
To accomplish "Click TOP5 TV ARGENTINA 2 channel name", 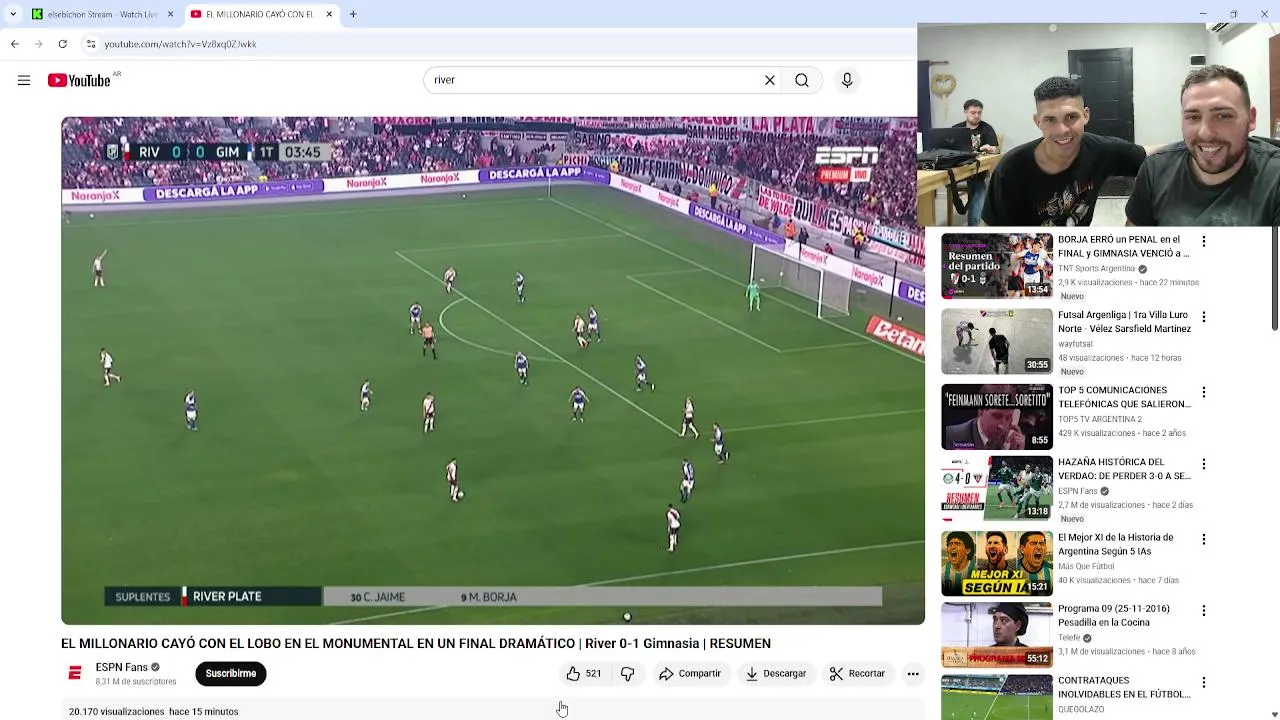I will (1100, 419).
